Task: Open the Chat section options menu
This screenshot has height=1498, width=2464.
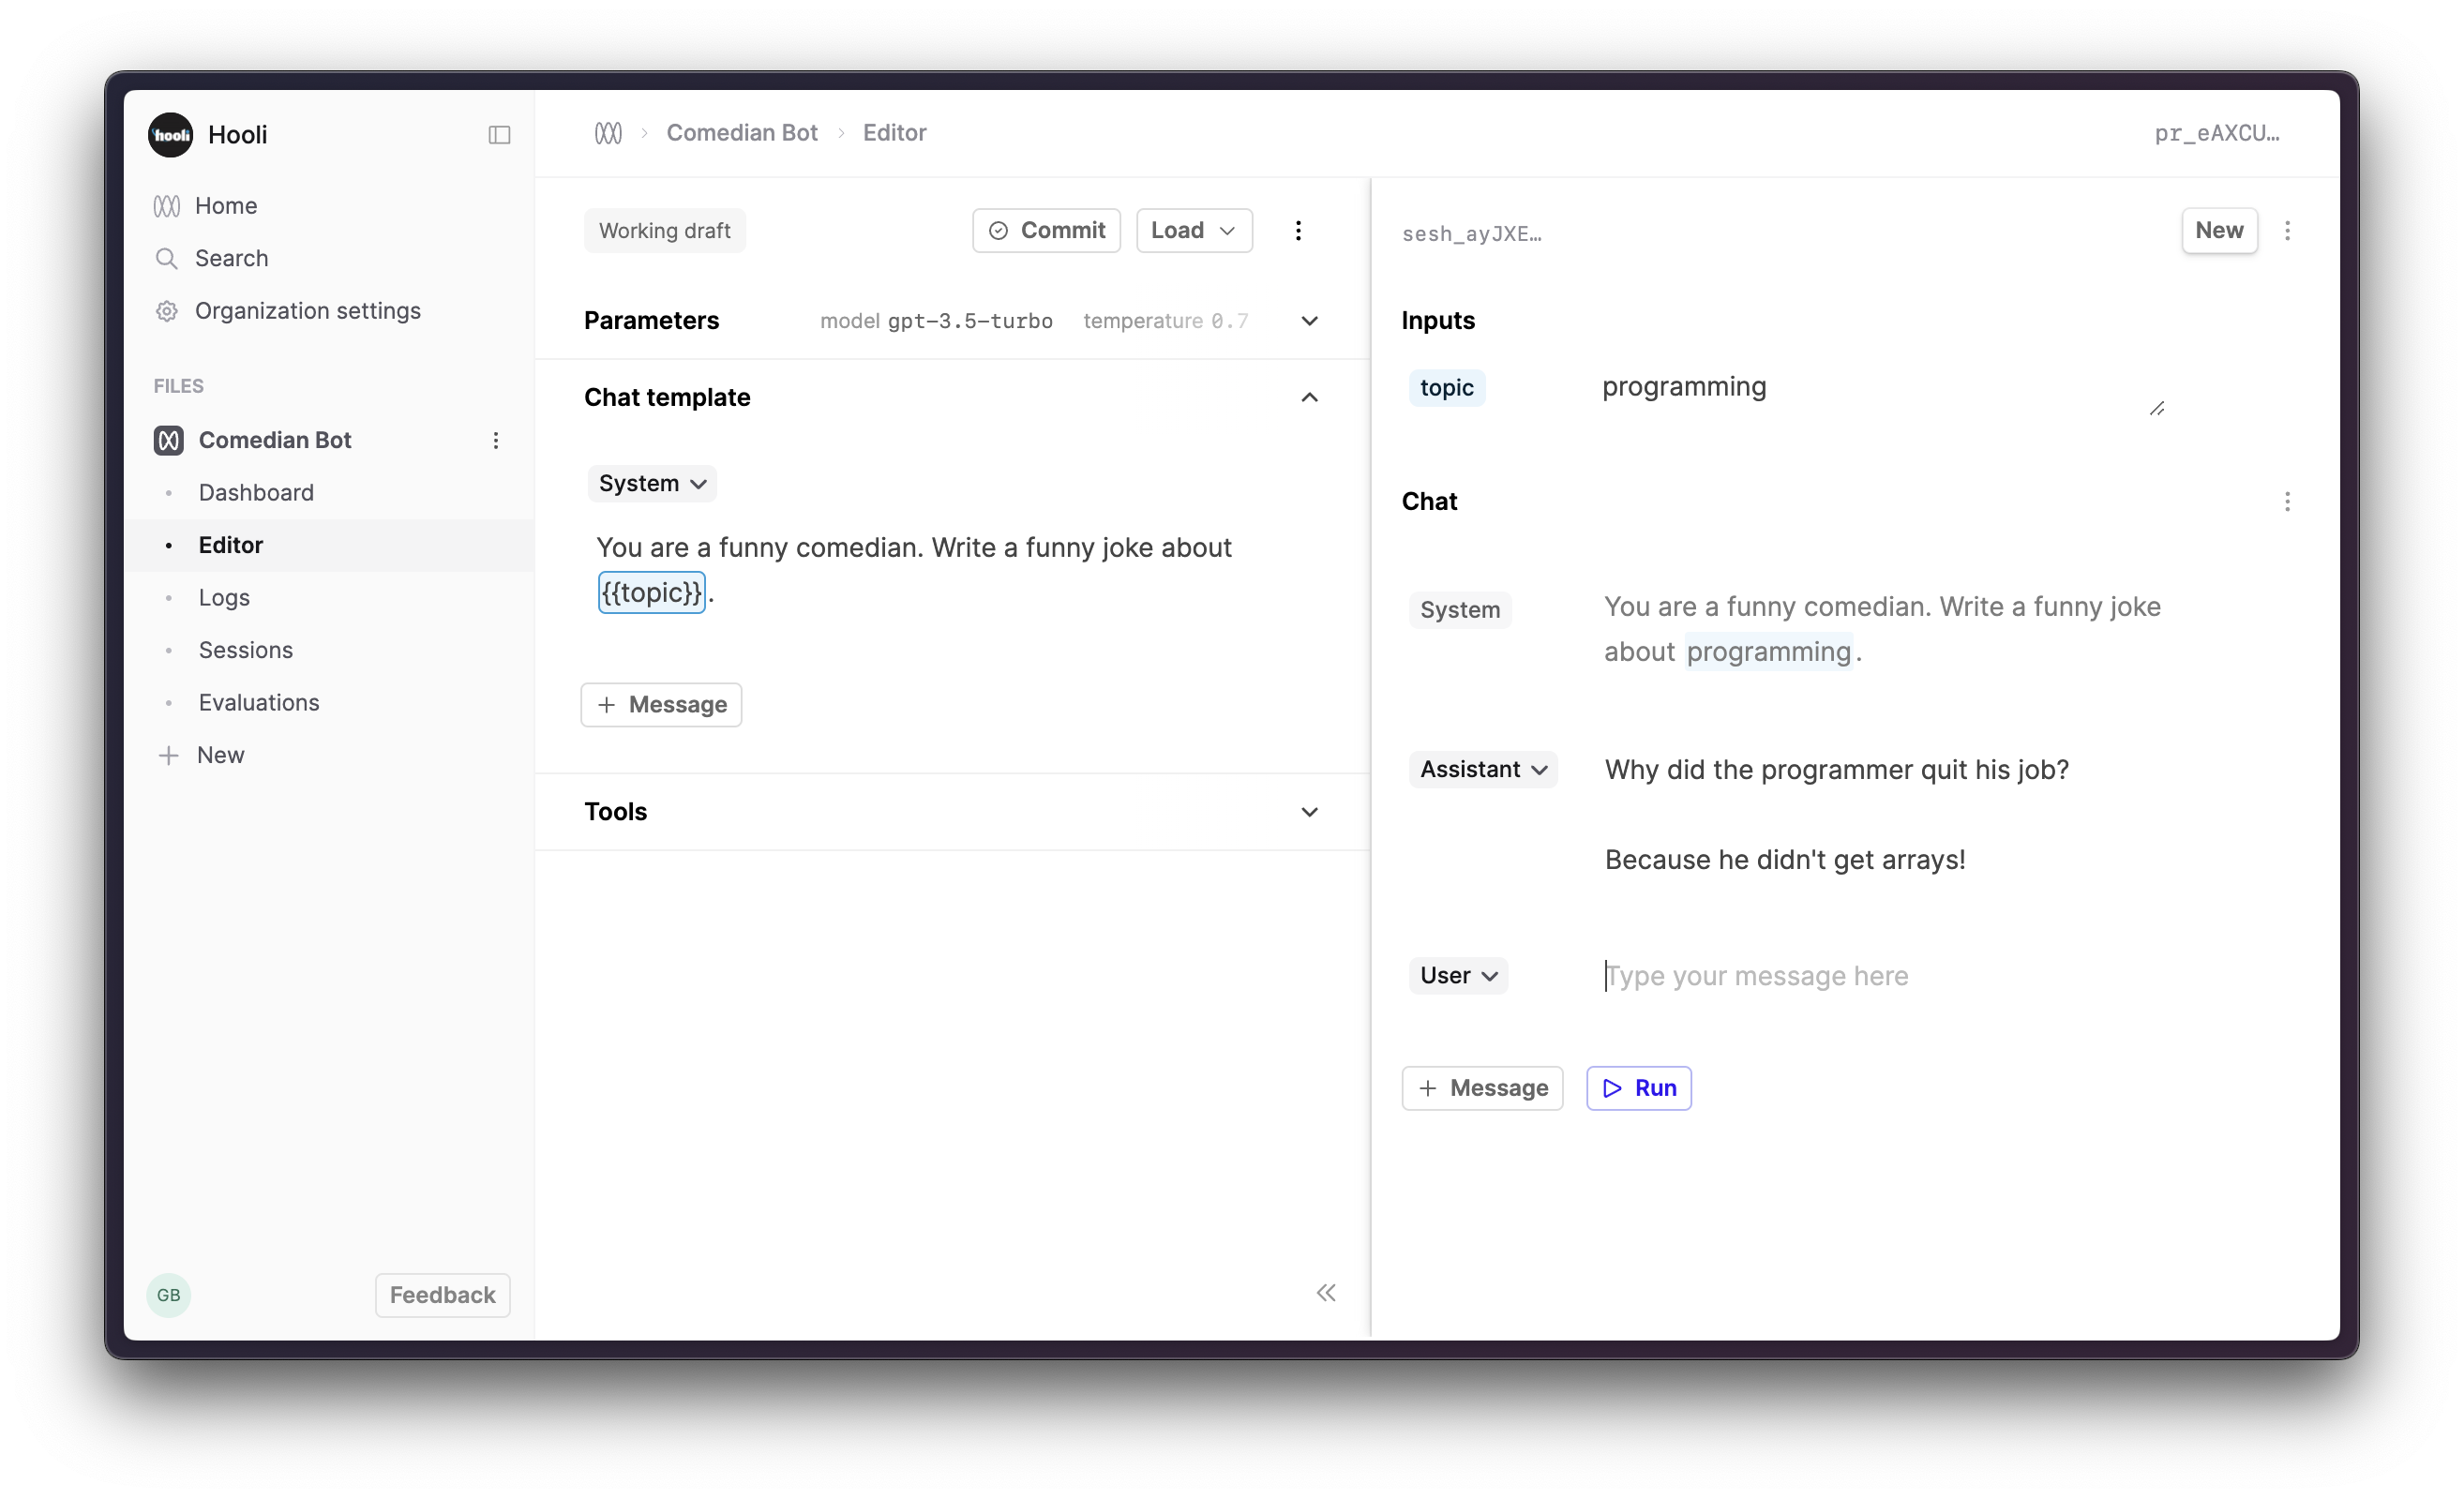Action: point(2288,502)
